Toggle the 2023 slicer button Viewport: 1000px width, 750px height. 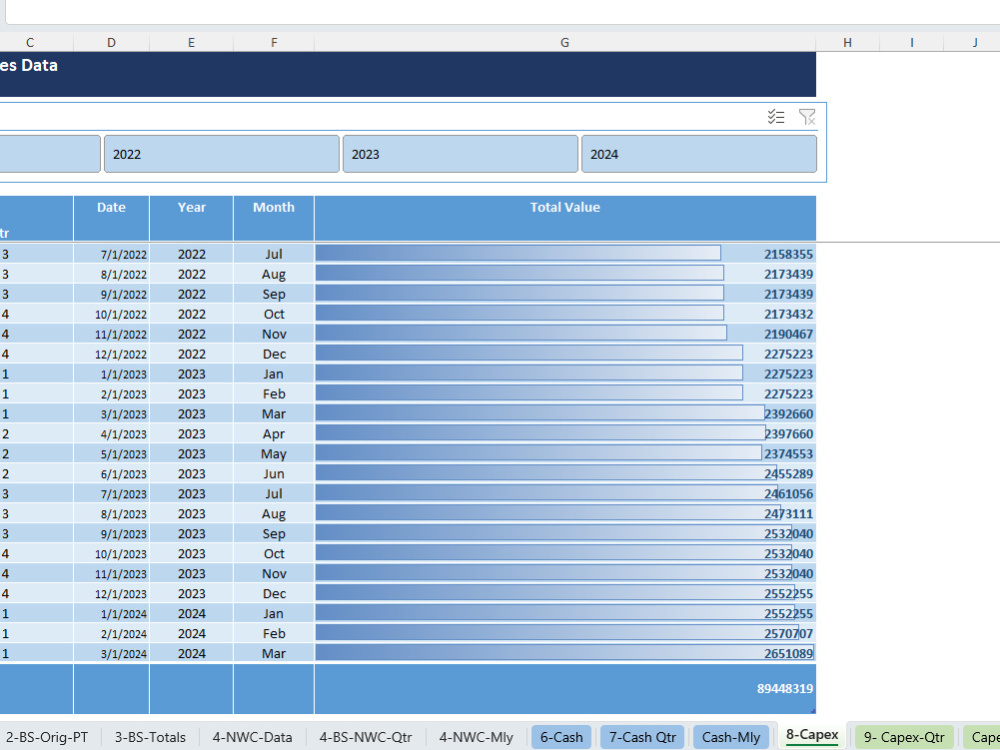click(459, 153)
